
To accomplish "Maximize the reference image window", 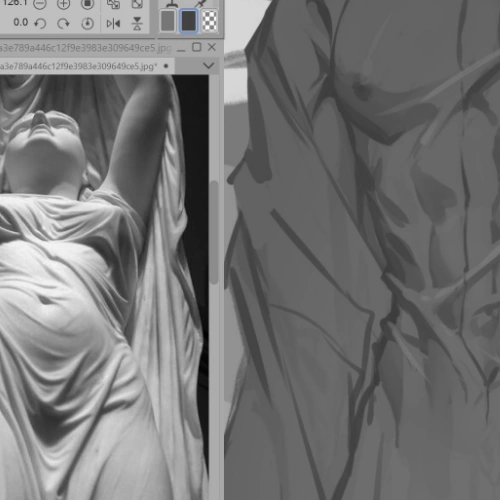I will 197,47.
